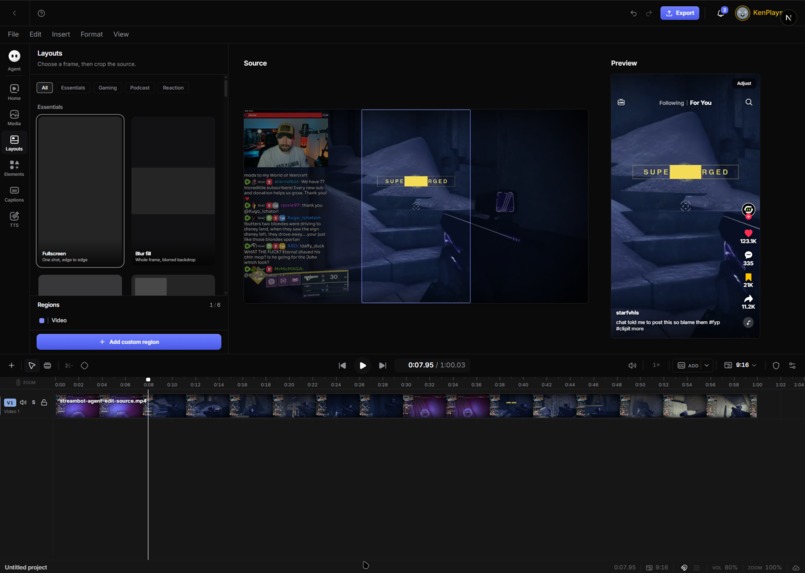Click the Export button
This screenshot has width=805, height=573.
[680, 13]
